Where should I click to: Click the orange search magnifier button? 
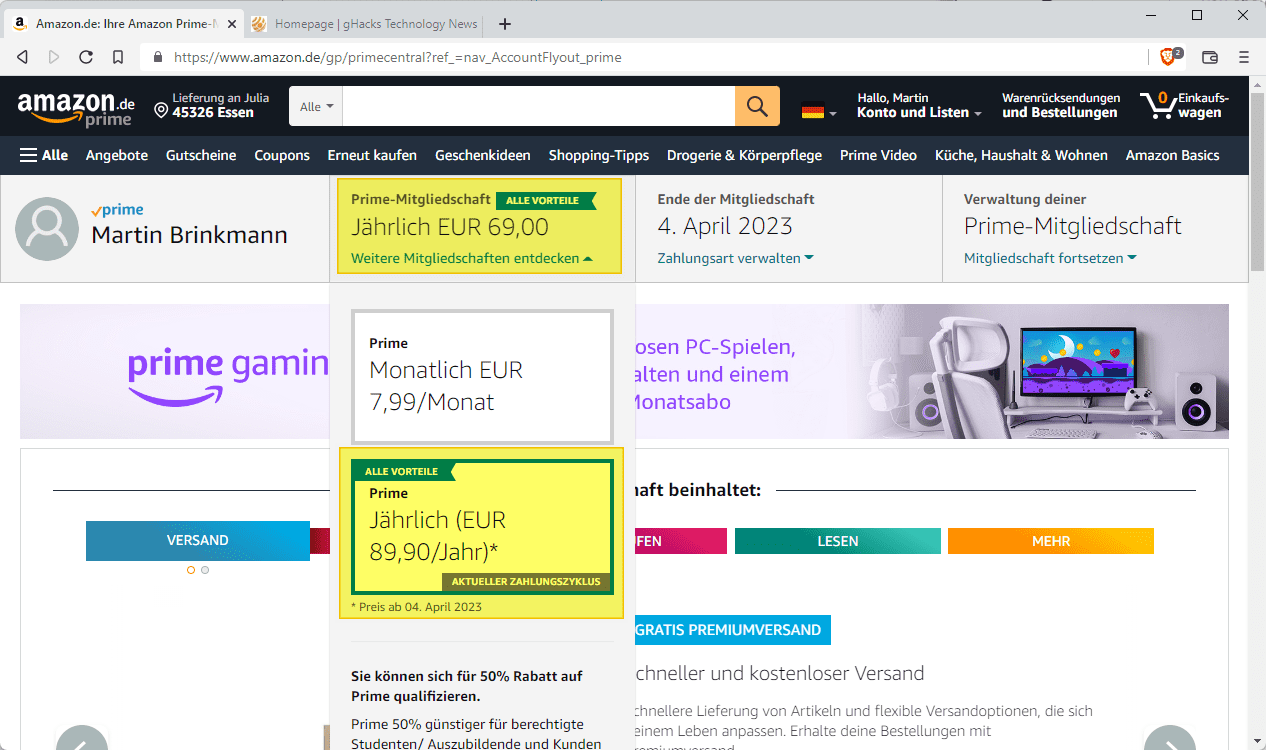(757, 106)
